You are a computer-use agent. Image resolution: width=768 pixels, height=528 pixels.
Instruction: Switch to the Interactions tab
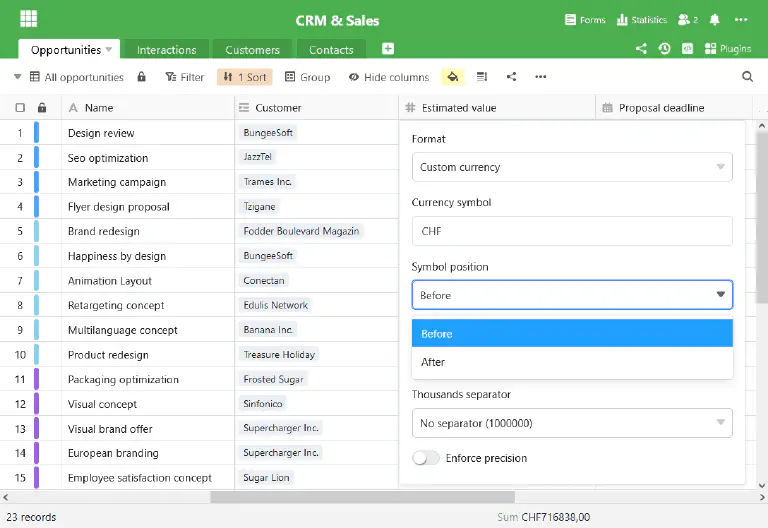(x=167, y=50)
